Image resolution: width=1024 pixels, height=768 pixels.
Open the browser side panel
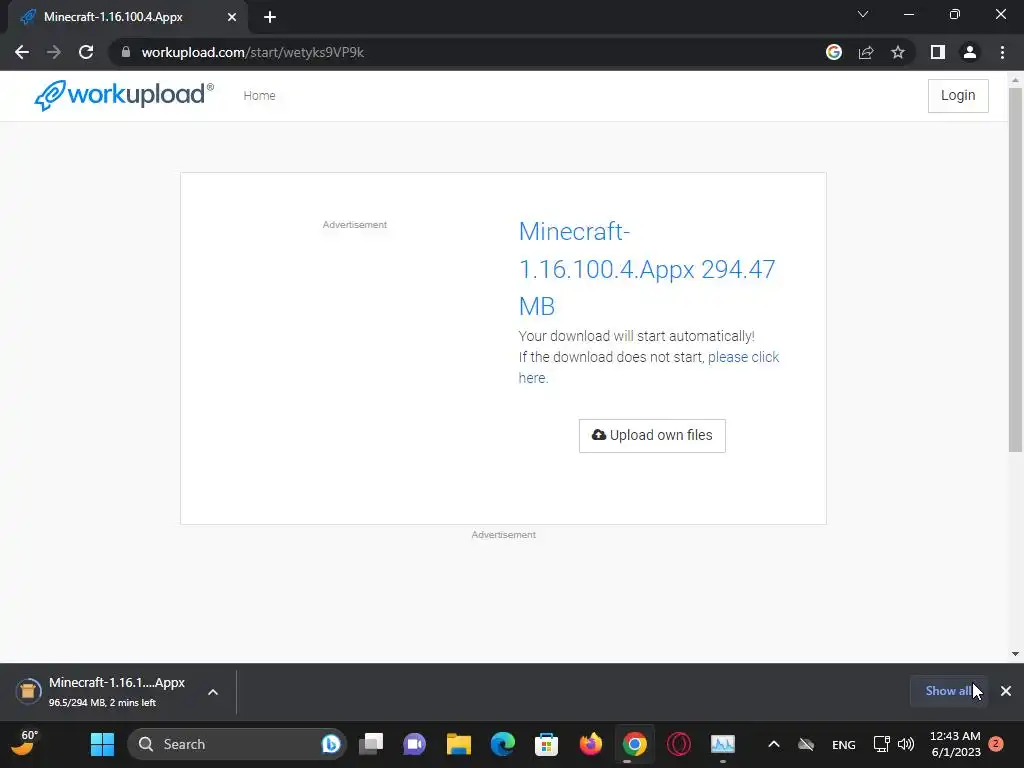(x=938, y=52)
